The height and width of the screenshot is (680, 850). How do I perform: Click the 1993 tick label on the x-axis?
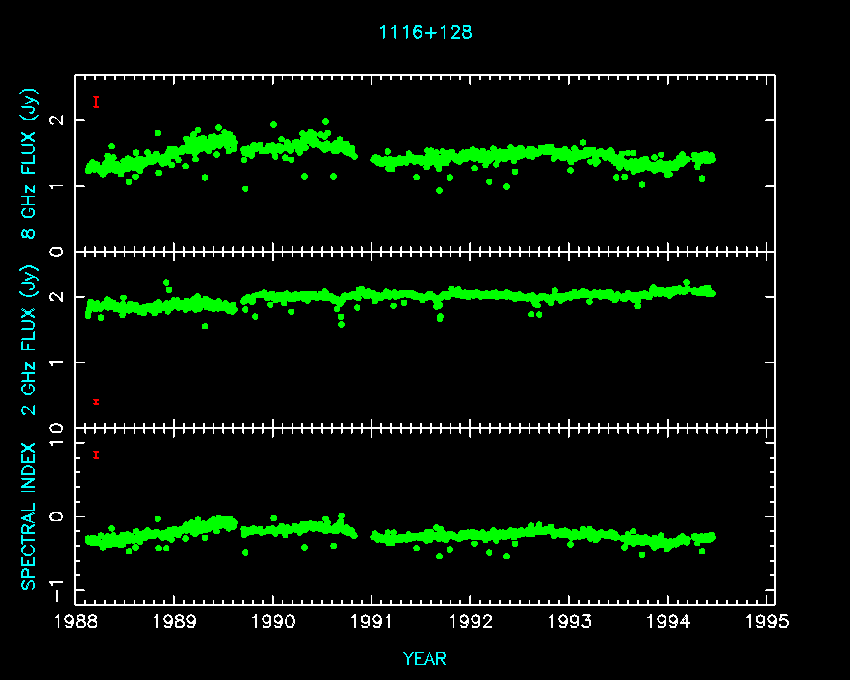point(570,622)
